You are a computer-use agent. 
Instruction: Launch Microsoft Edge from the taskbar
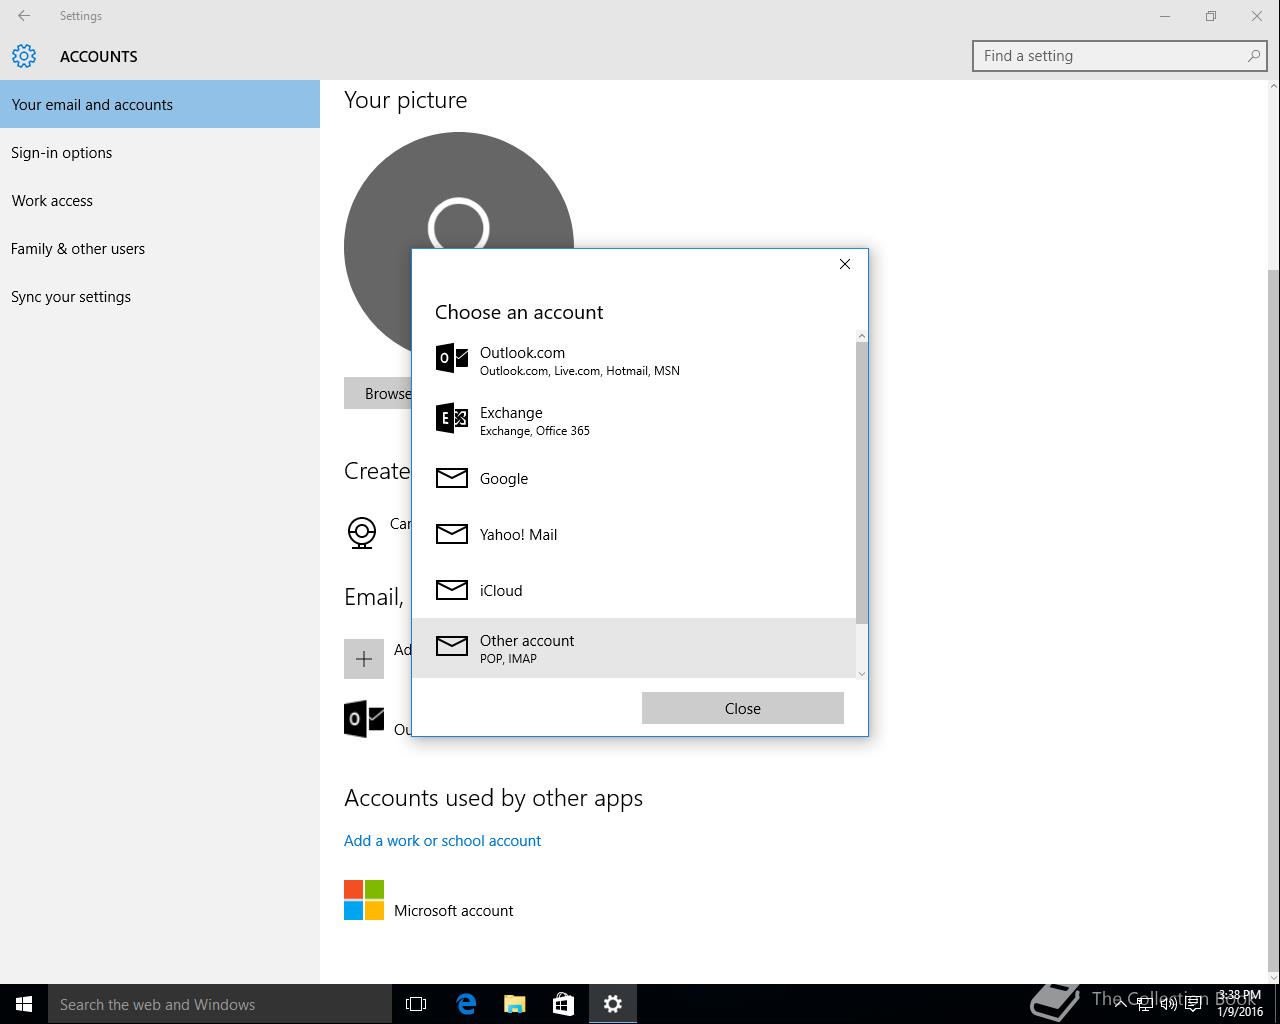466,1004
